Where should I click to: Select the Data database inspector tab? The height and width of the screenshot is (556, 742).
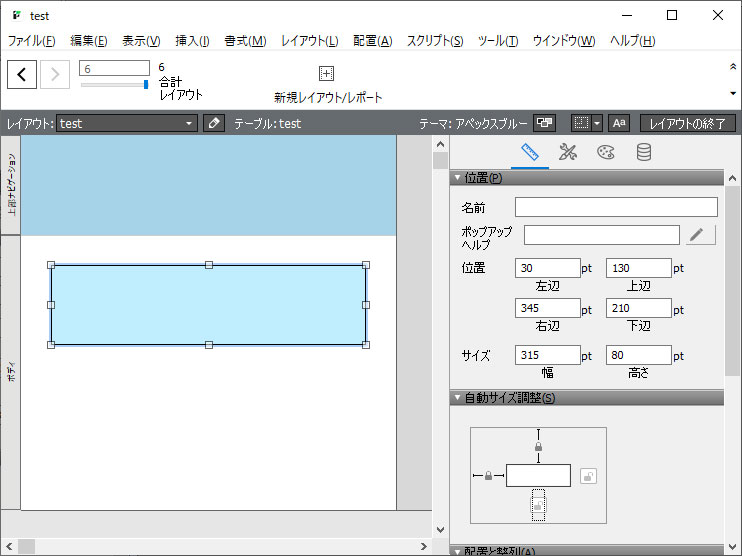(x=644, y=152)
